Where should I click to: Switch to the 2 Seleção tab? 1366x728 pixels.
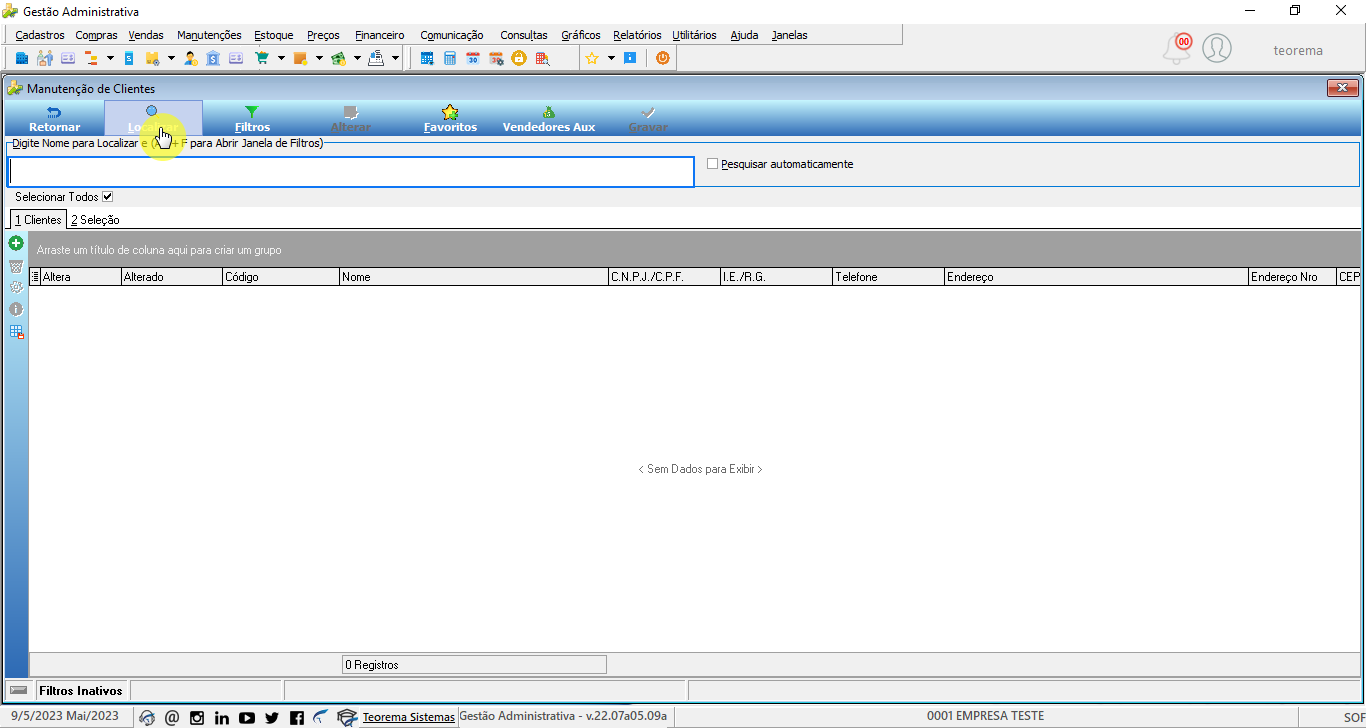(x=95, y=220)
